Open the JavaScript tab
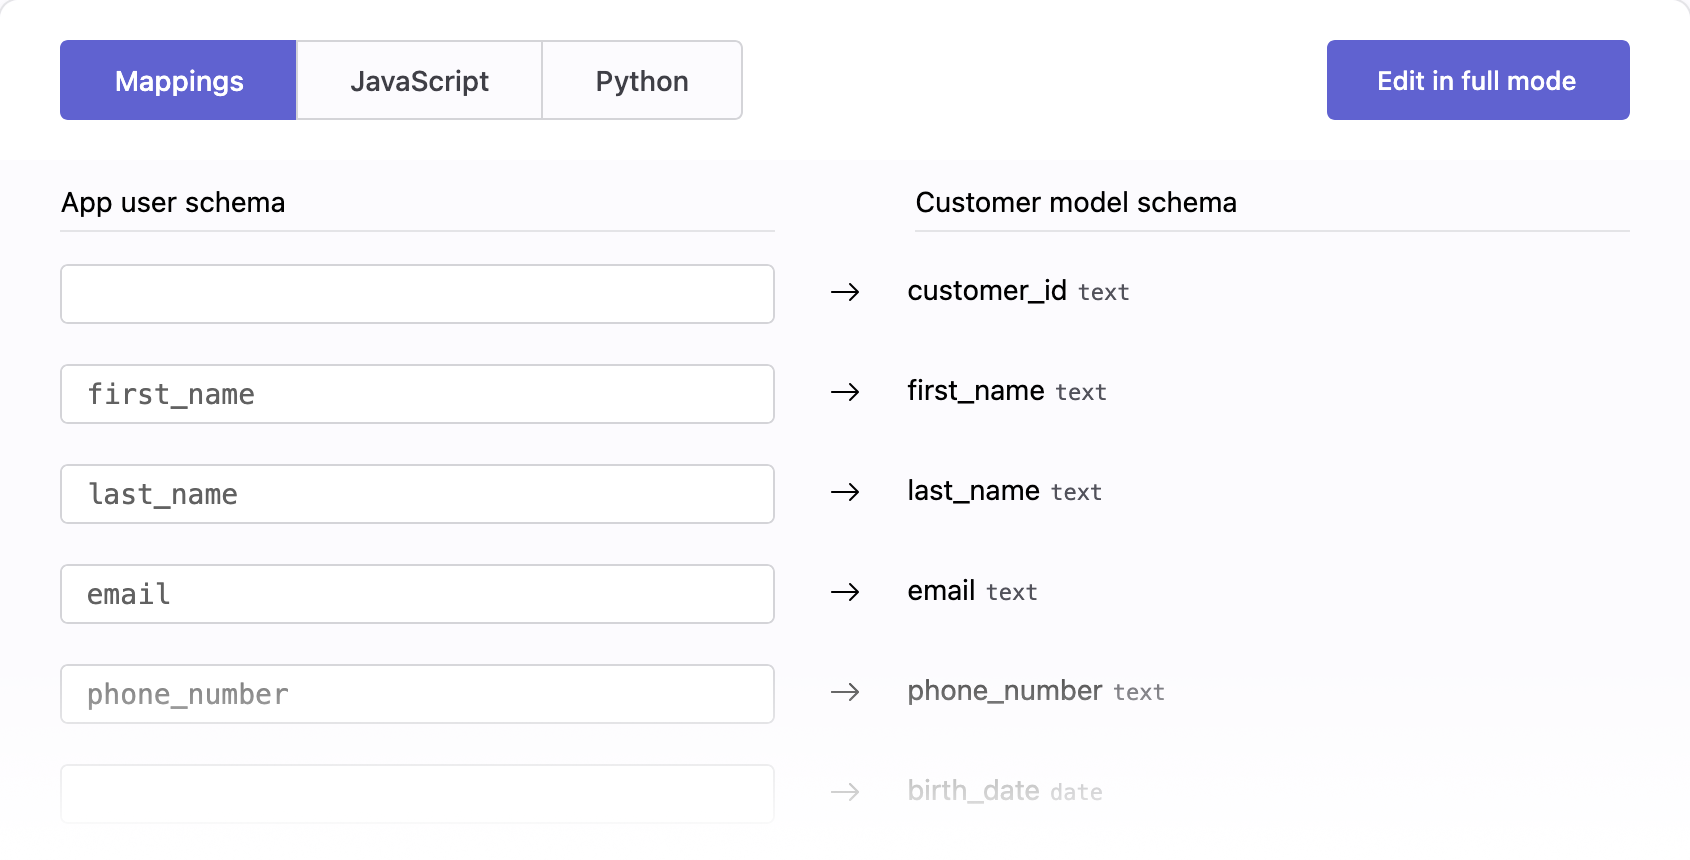Image resolution: width=1690 pixels, height=860 pixels. click(419, 80)
